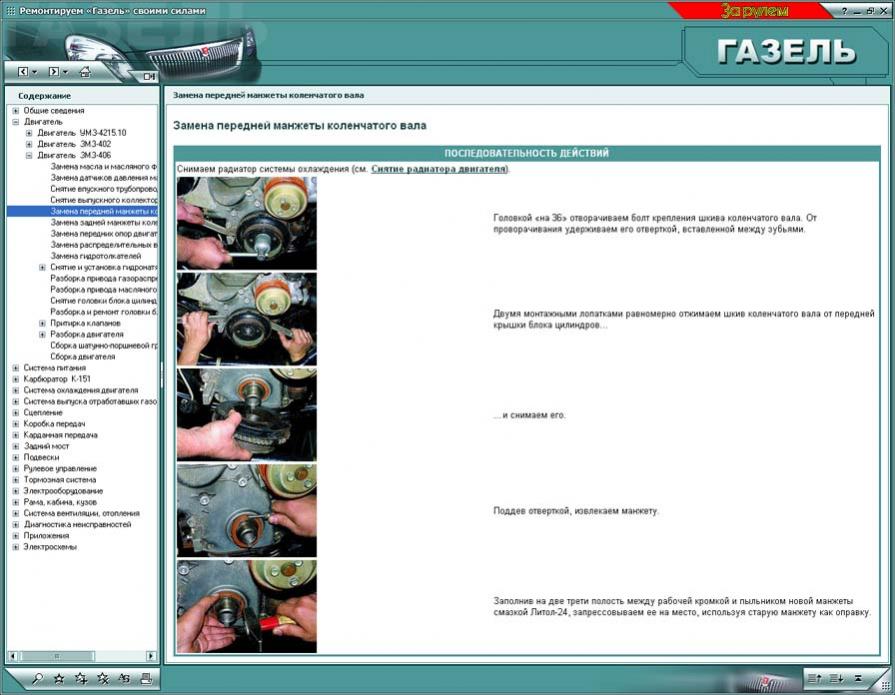895x695 pixels.
Task: Go forward with the right arrow button
Action: 54,71
